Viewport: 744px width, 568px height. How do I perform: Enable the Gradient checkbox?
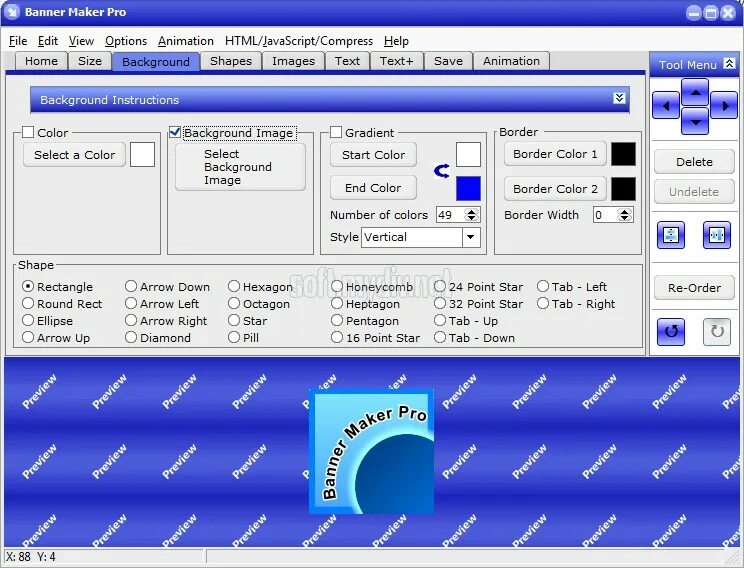335,132
